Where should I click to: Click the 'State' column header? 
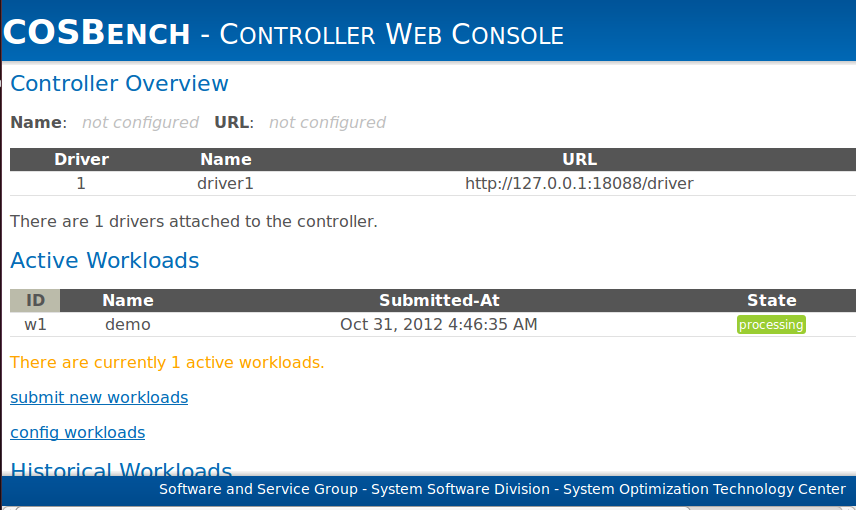tap(771, 300)
